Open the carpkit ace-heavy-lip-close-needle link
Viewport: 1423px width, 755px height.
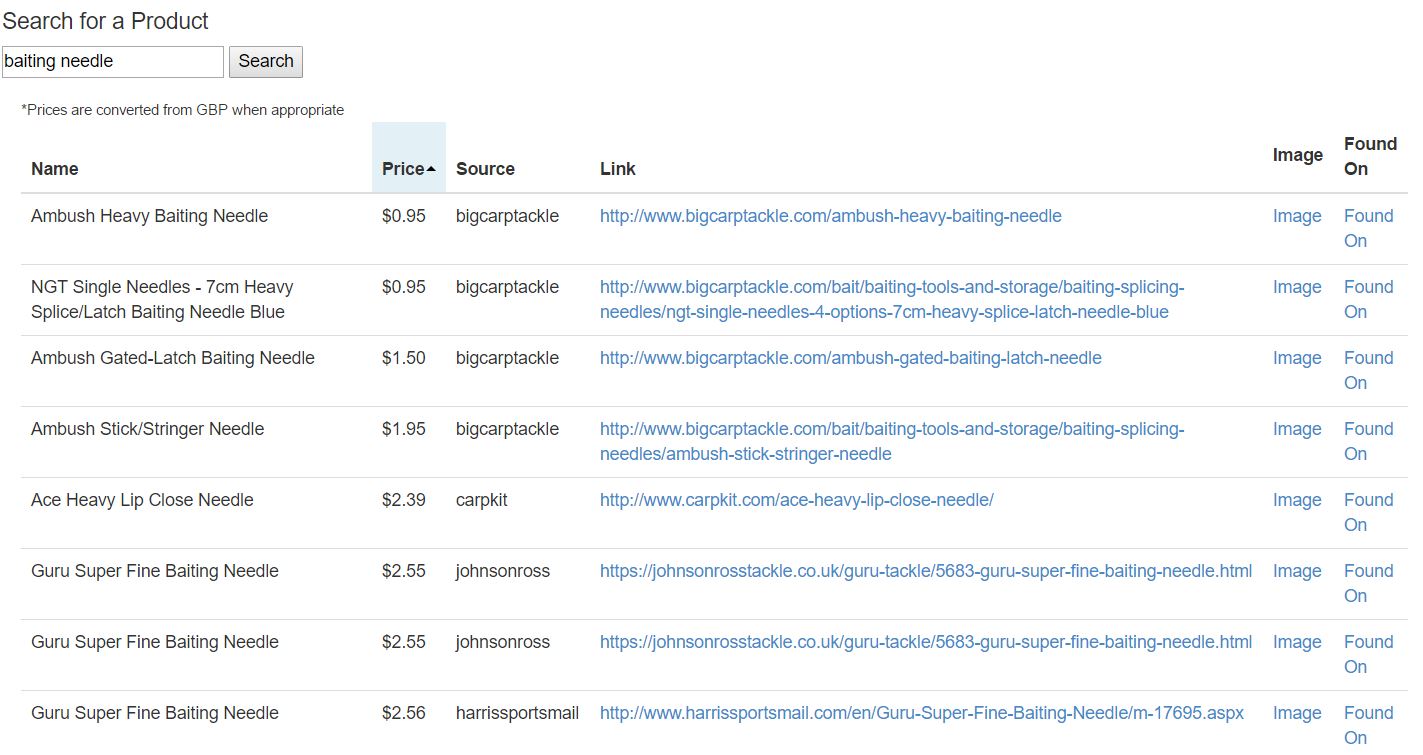(x=796, y=500)
